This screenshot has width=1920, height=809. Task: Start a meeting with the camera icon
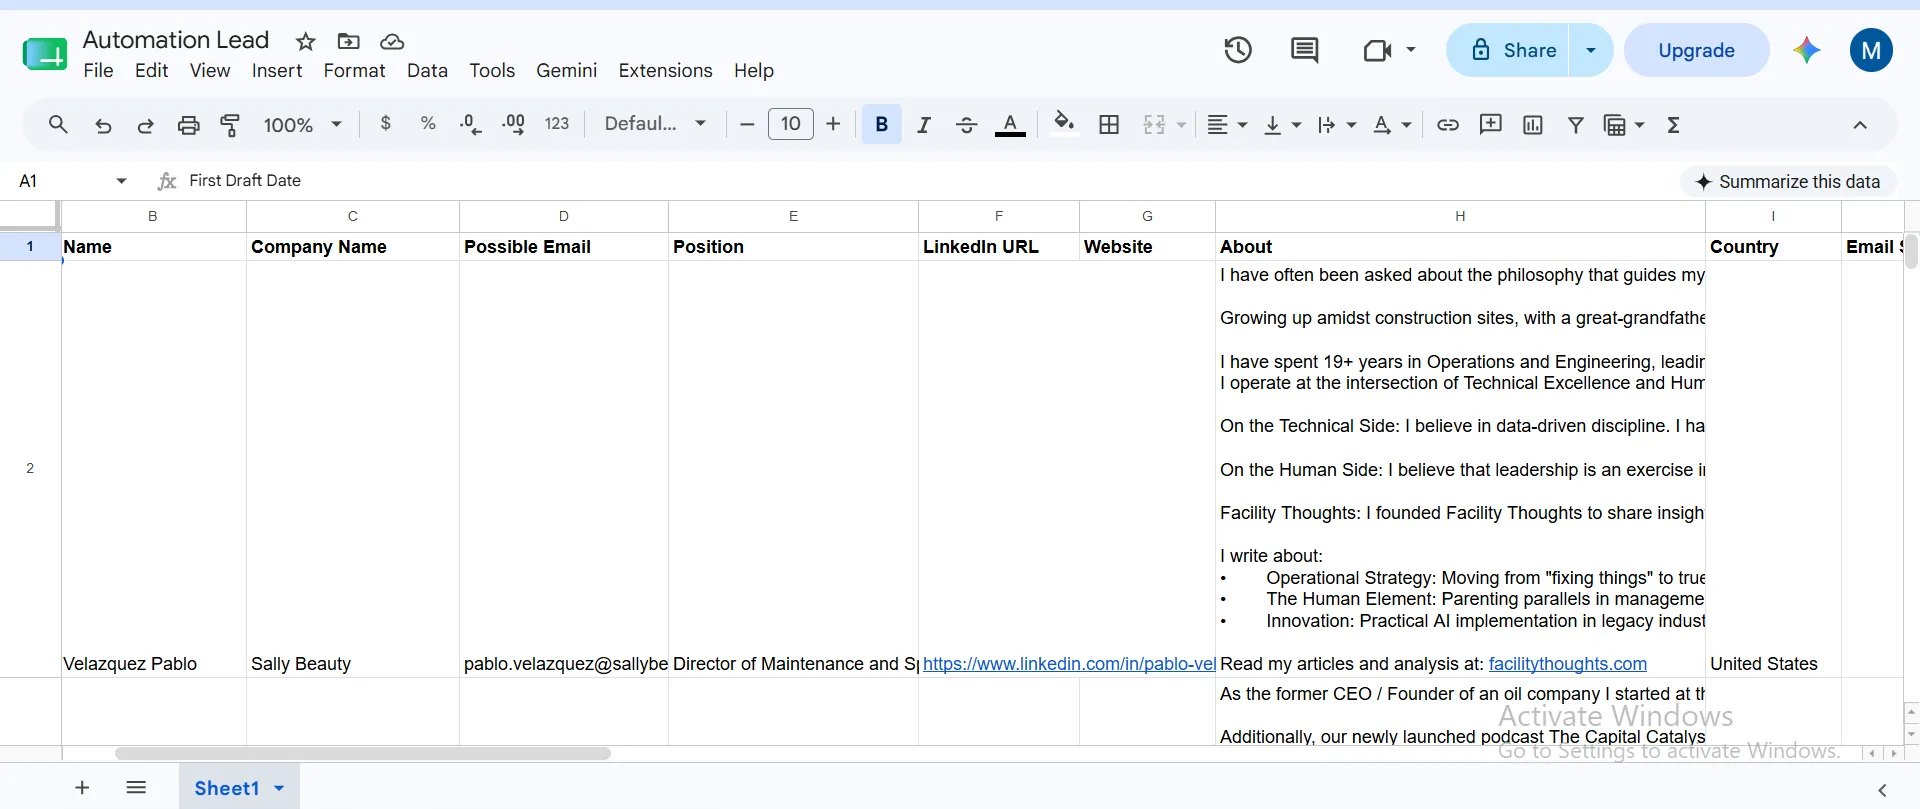click(1378, 50)
